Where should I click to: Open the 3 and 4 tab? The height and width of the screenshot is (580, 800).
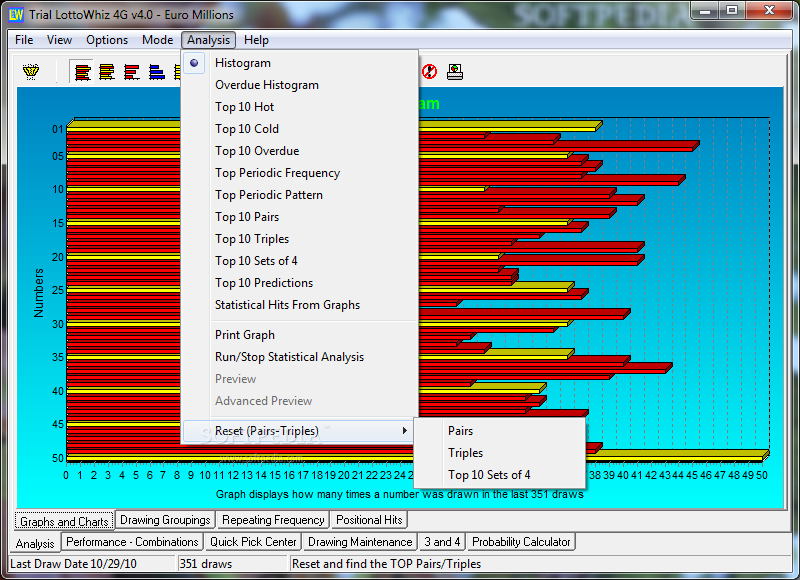tap(442, 542)
